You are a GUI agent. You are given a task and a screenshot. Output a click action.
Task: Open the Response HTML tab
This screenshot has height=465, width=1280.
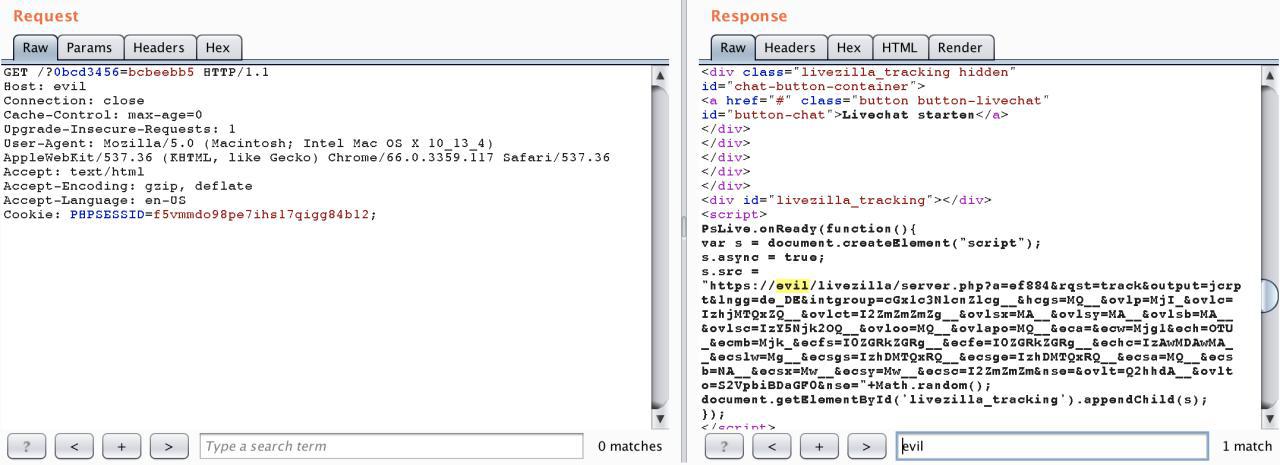(899, 47)
